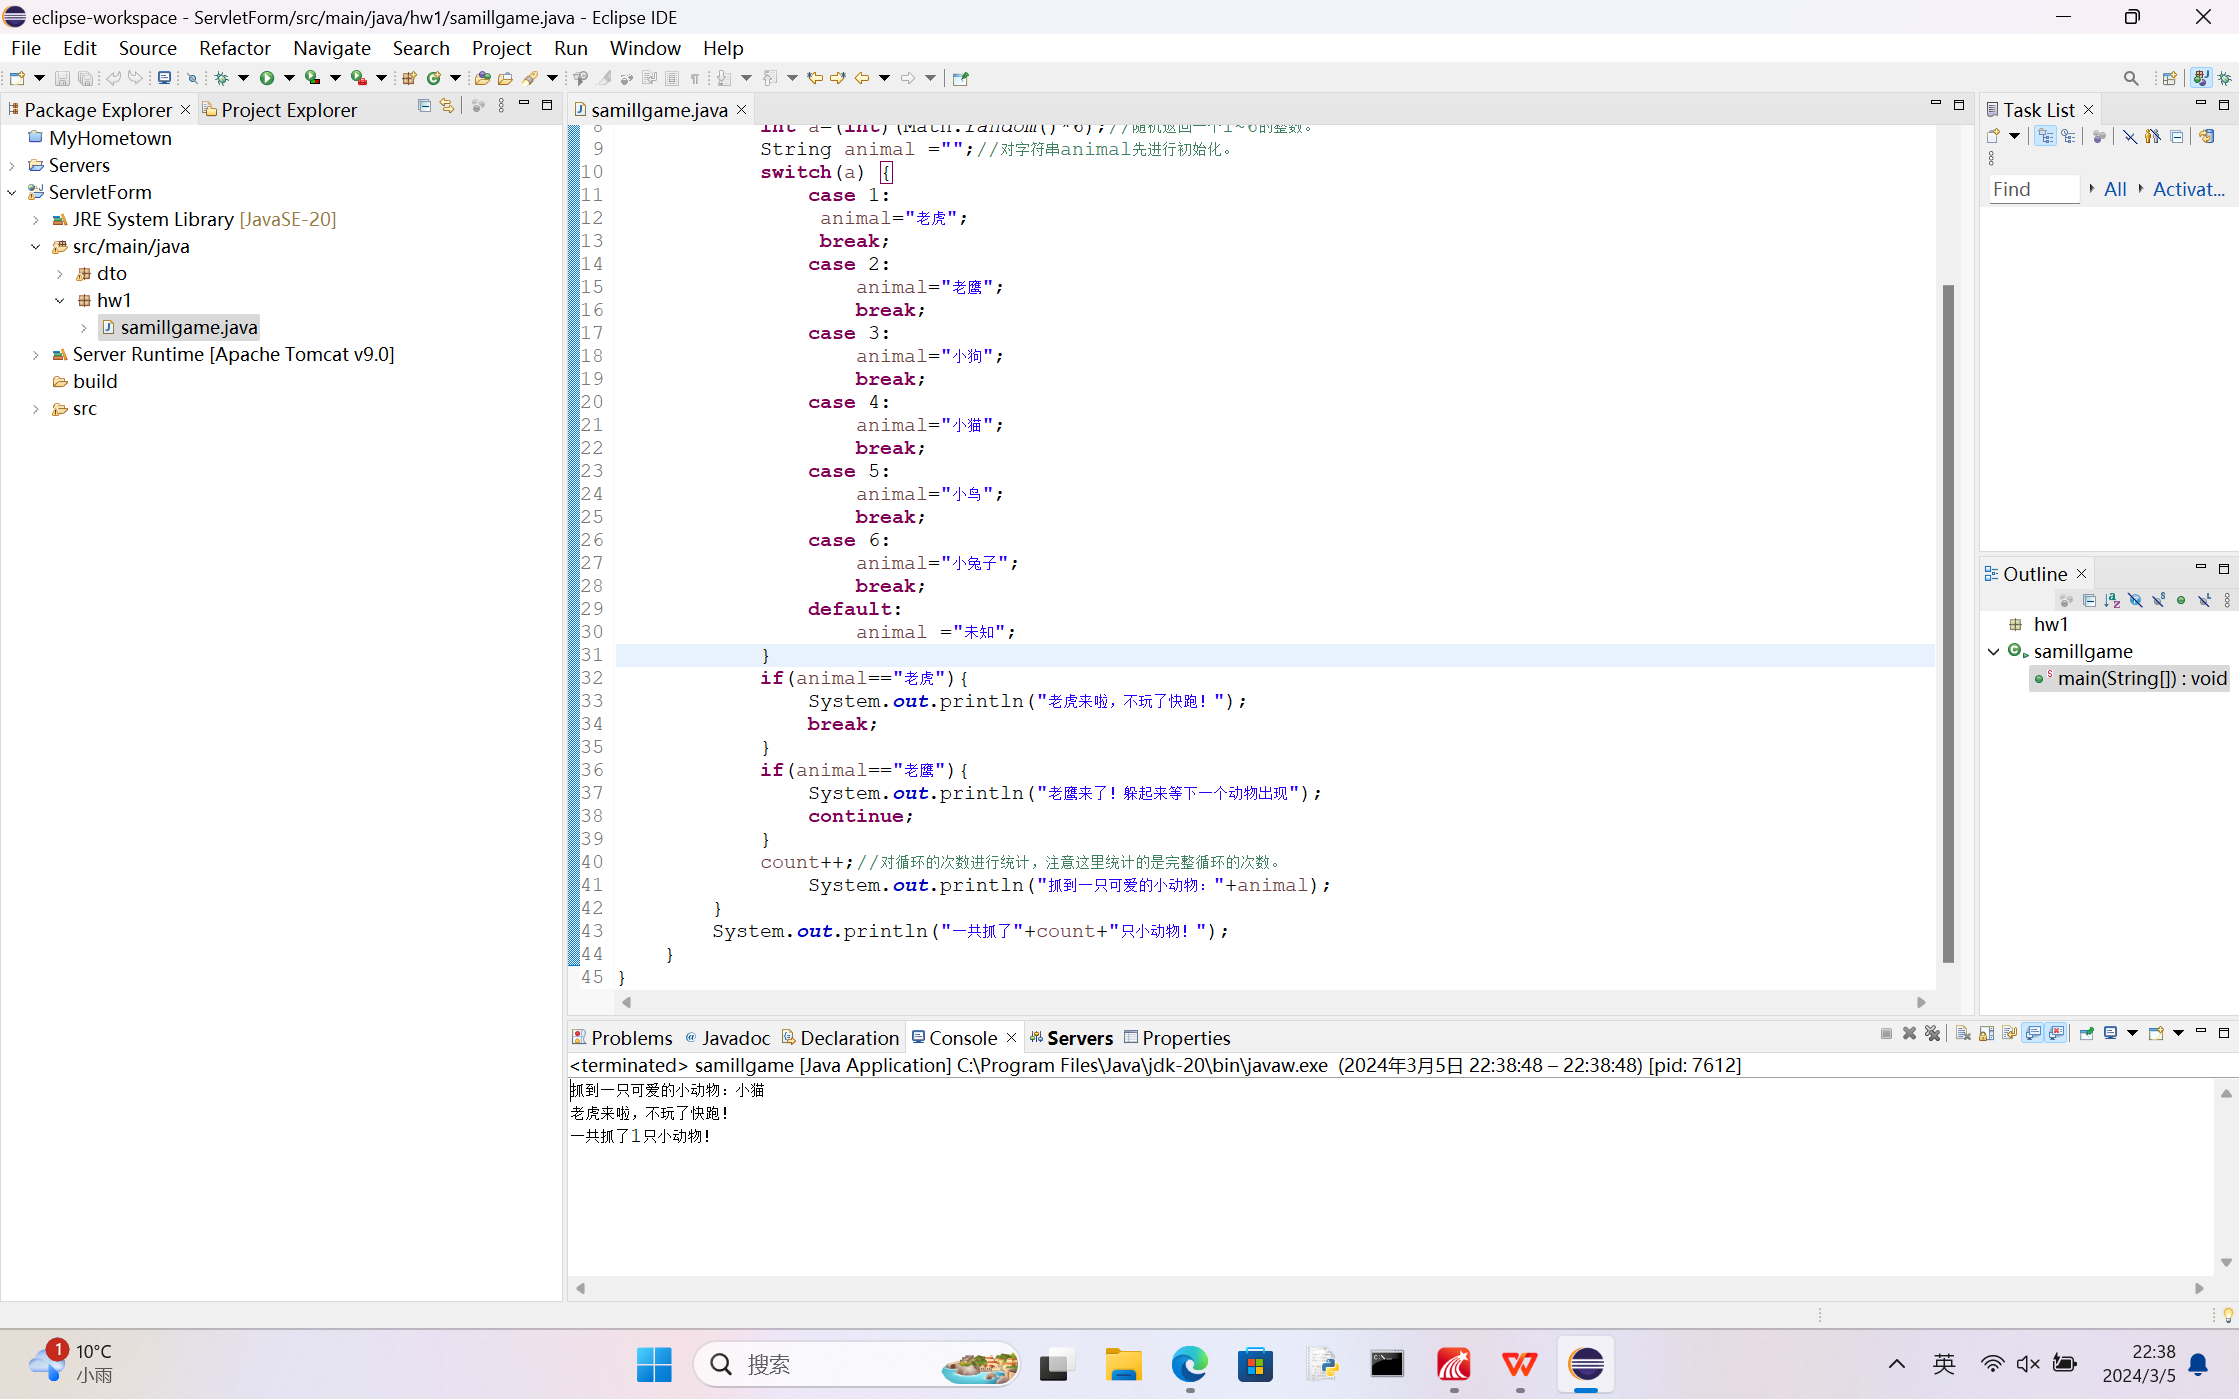This screenshot has width=2239, height=1399.
Task: Toggle Link with Editor in Package Explorer
Action: coord(447,106)
